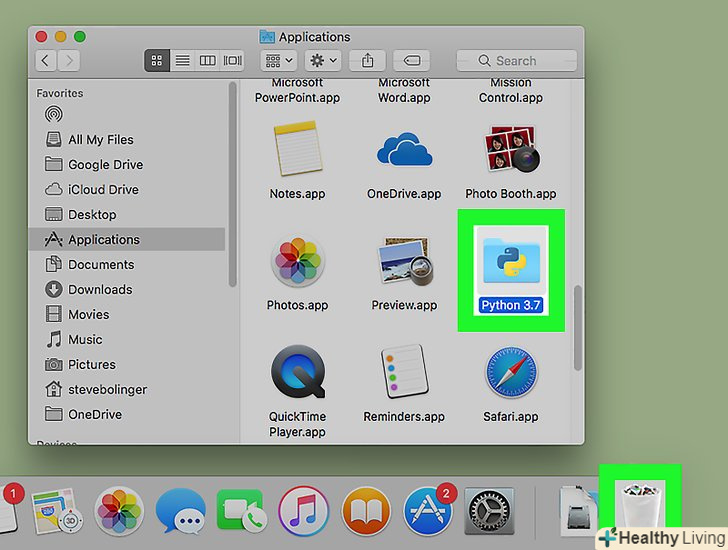Minimize the Applications window with yellow button

pos(61,36)
